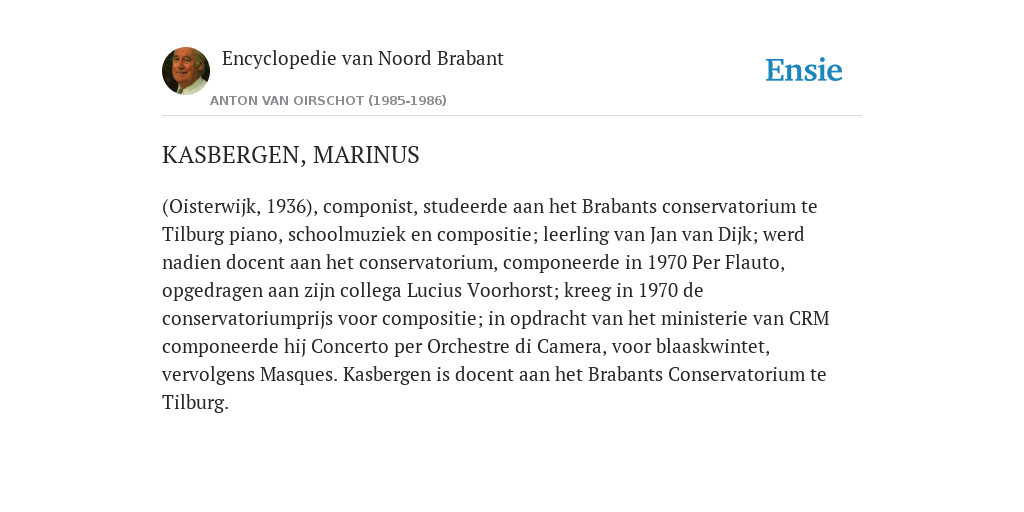Click the horizontal divider below the header
1024x512 pixels.
(512, 116)
